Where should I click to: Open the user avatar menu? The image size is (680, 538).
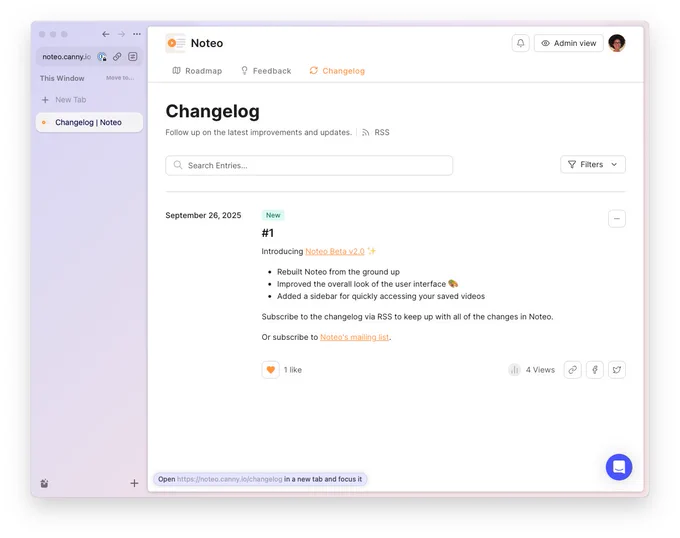point(617,43)
